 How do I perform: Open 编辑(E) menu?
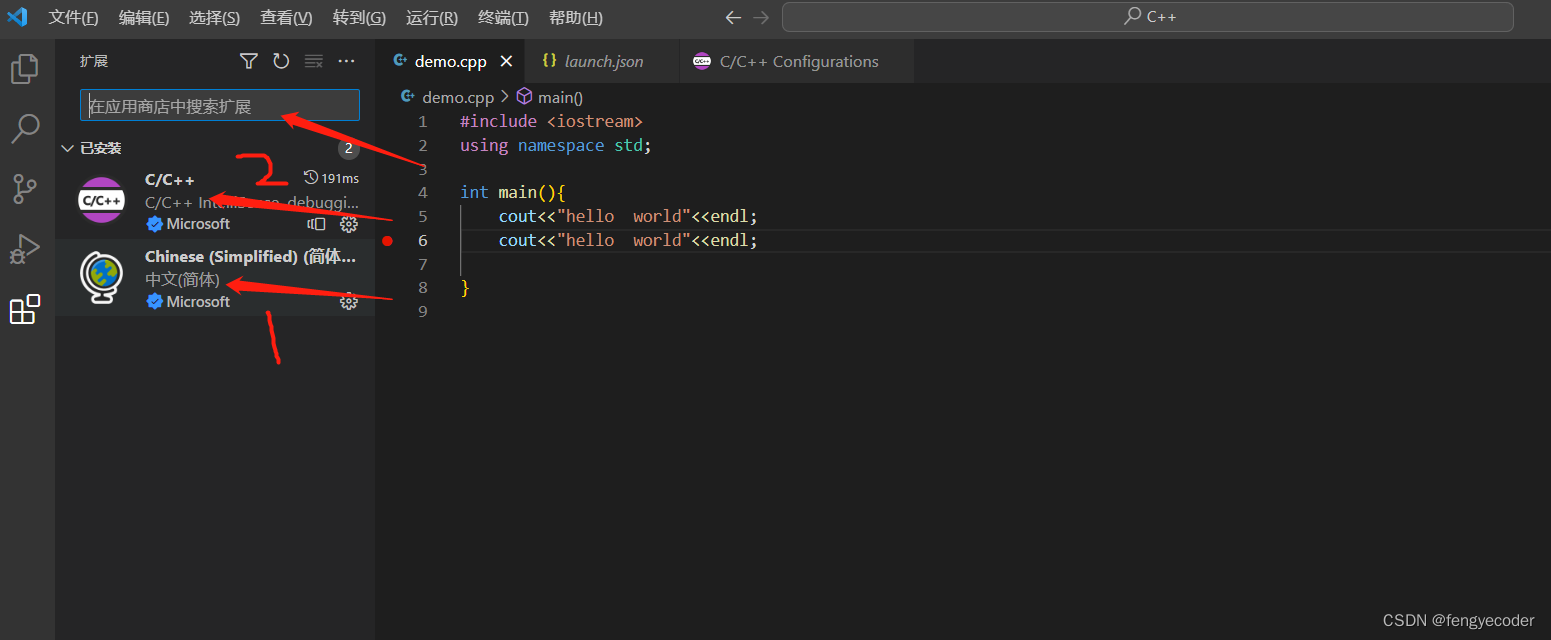click(x=144, y=18)
